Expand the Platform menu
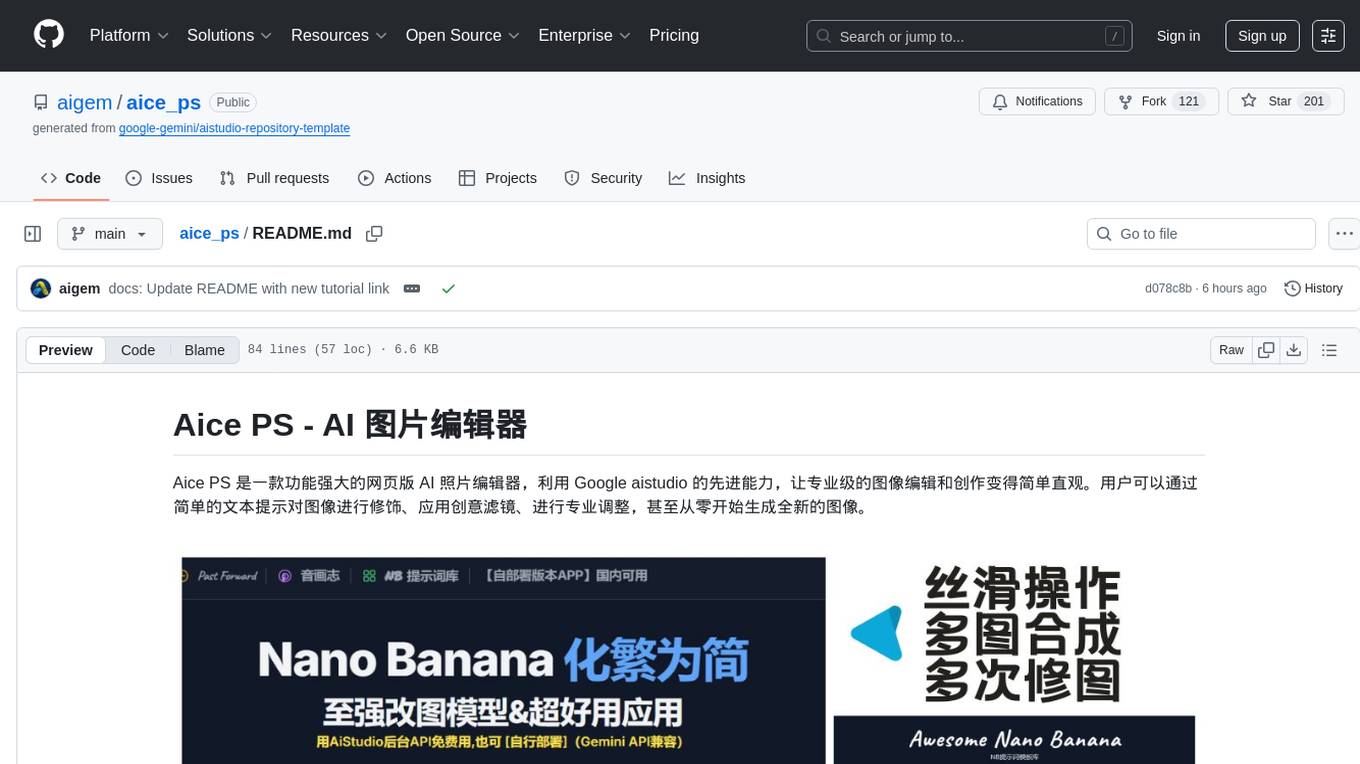 [x=129, y=35]
